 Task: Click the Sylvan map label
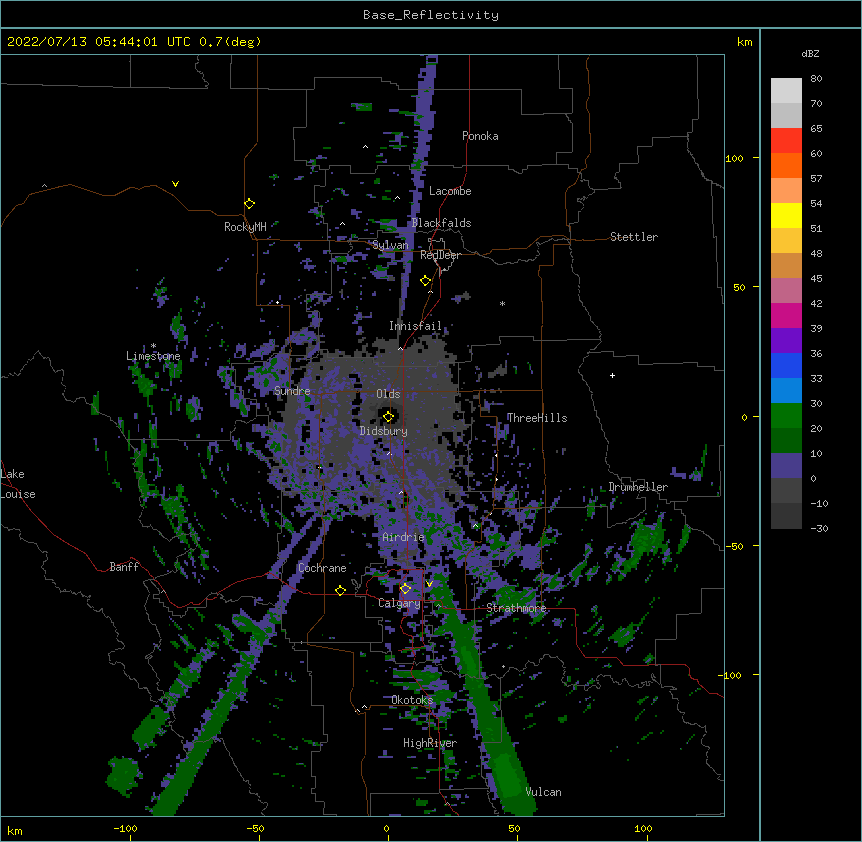(390, 245)
